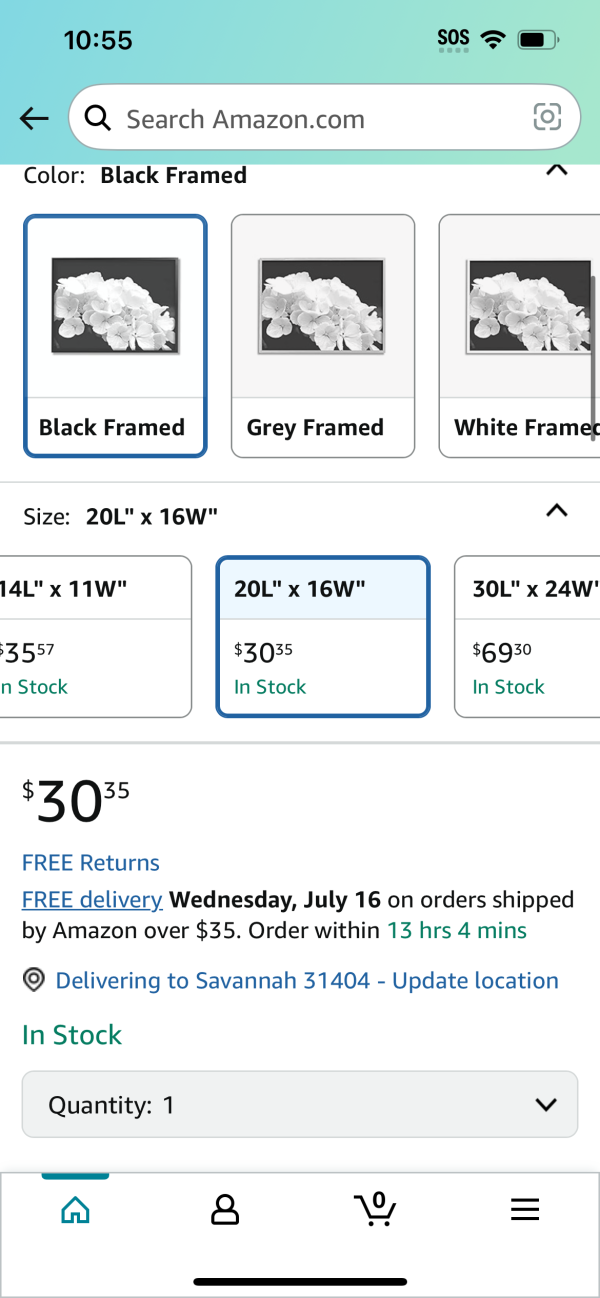Update delivery location to Savannah link
Screen dimensions: 600x1298
tap(307, 981)
